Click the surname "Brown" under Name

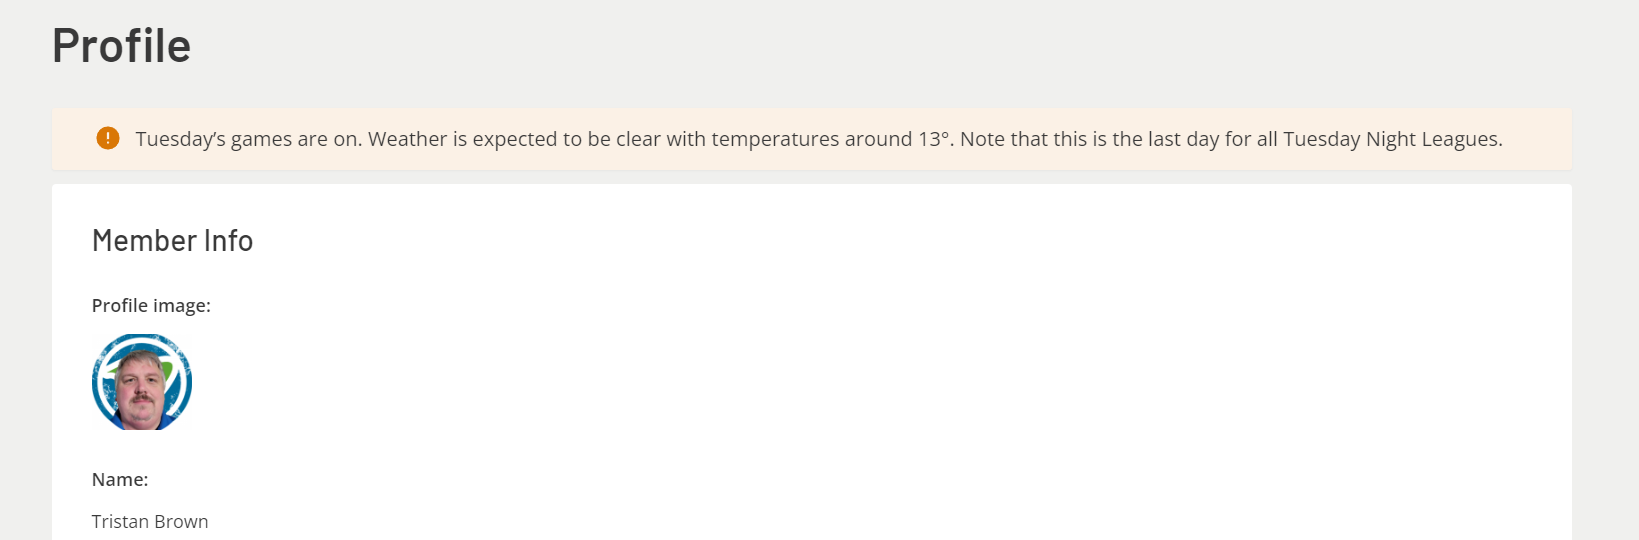point(181,522)
